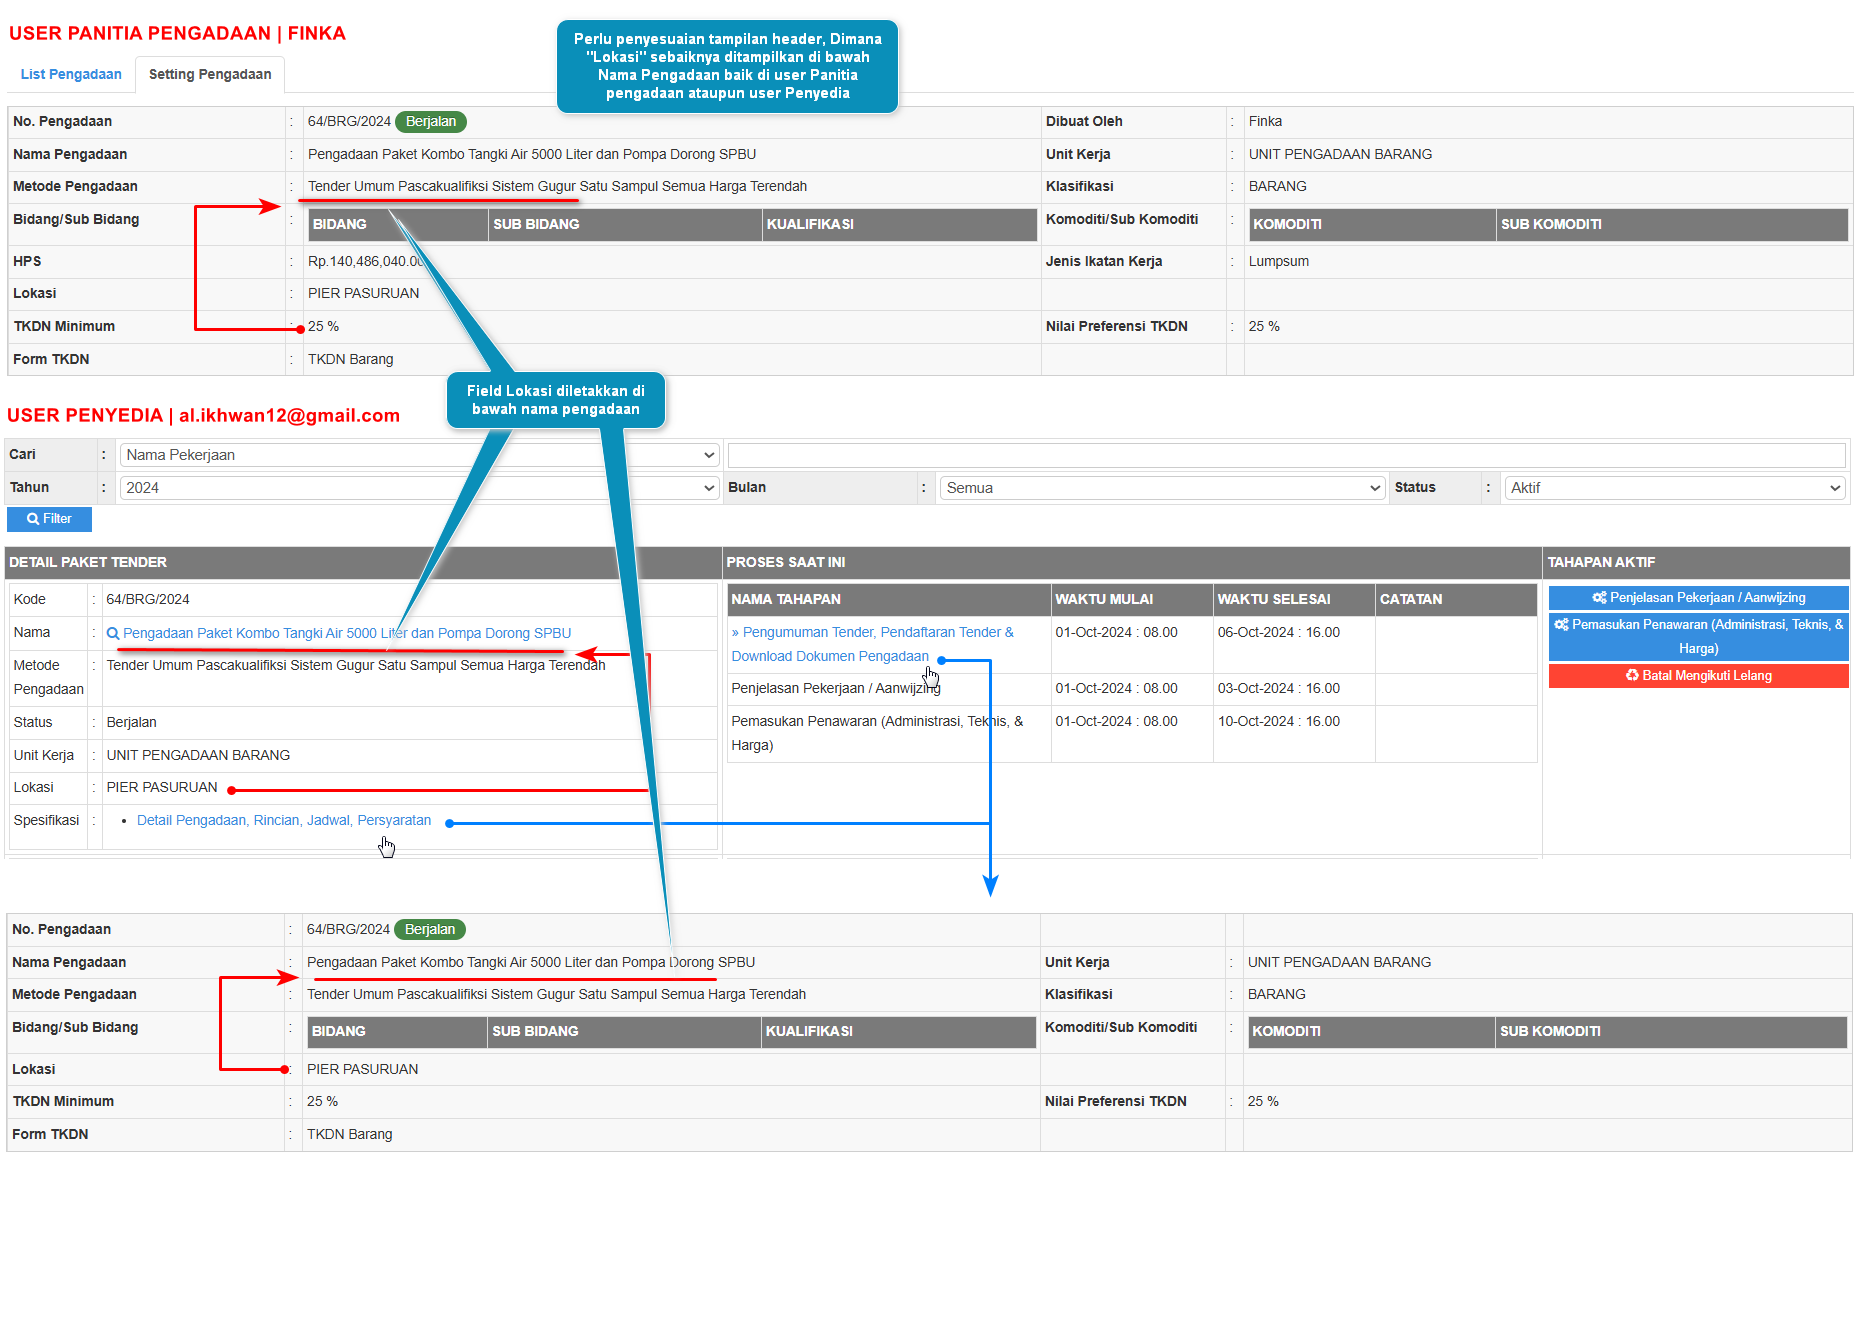Click the Finka value beside Dibuat Oleh

(1265, 121)
